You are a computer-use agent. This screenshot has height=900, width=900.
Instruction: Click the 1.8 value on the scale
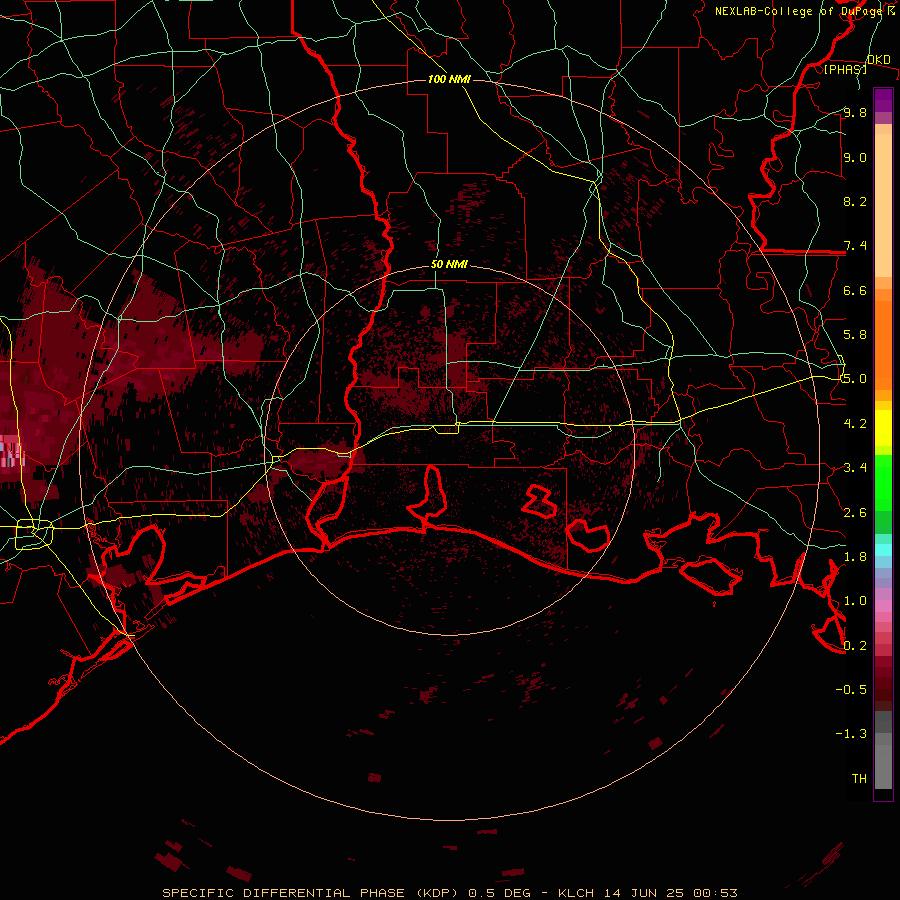click(x=855, y=557)
